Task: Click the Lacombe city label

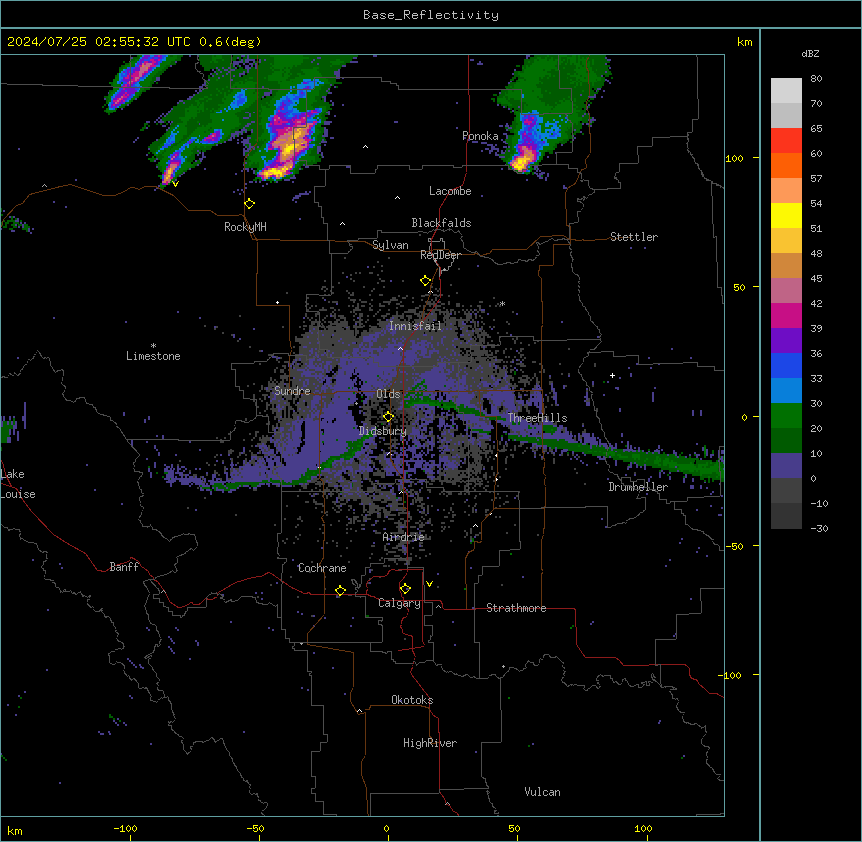Action: coord(450,191)
